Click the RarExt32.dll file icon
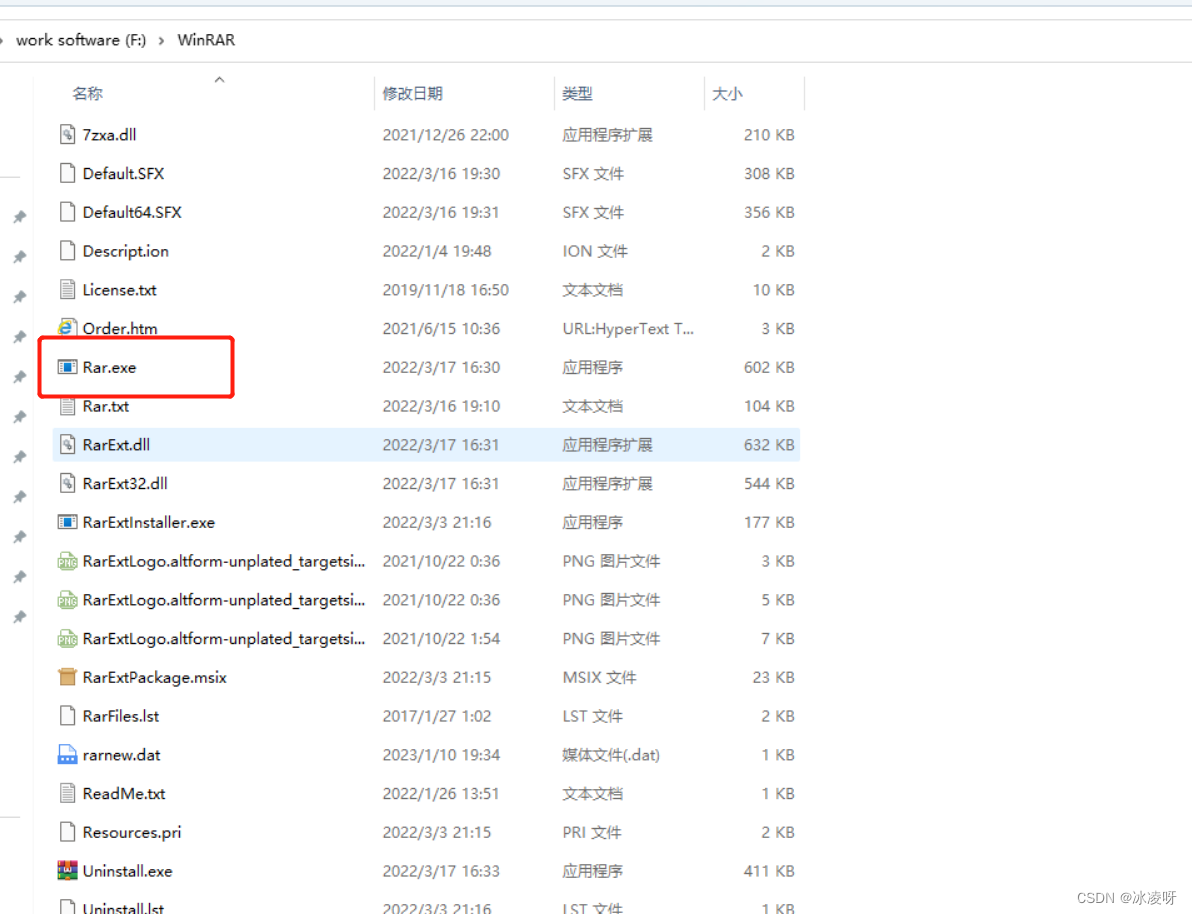Image resolution: width=1192 pixels, height=914 pixels. click(68, 484)
